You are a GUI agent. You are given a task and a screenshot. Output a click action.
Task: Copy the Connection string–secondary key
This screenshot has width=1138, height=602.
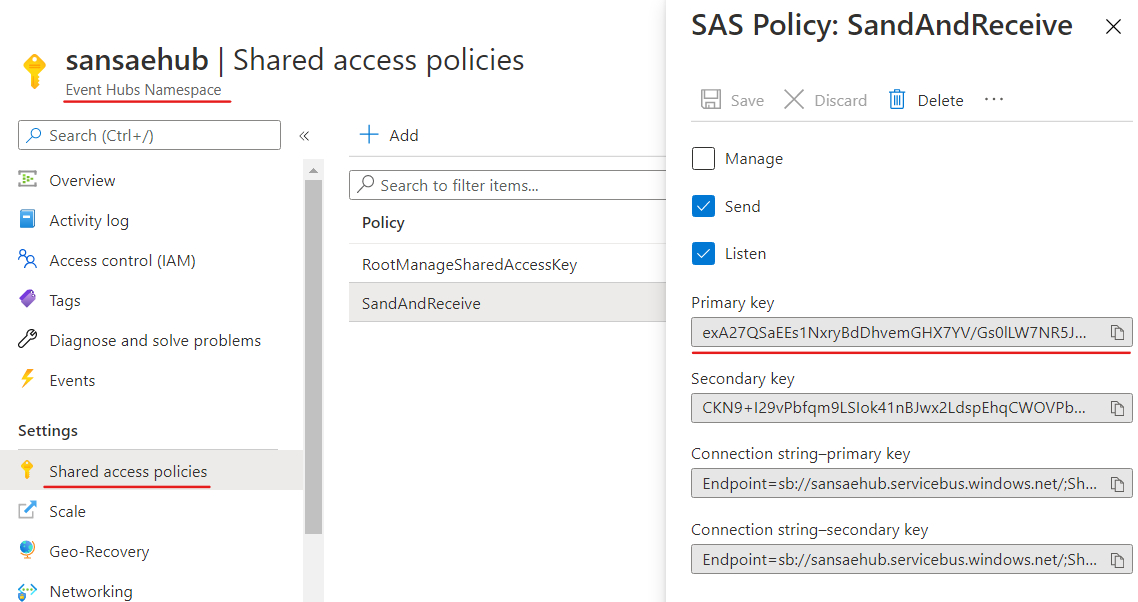coord(1117,559)
